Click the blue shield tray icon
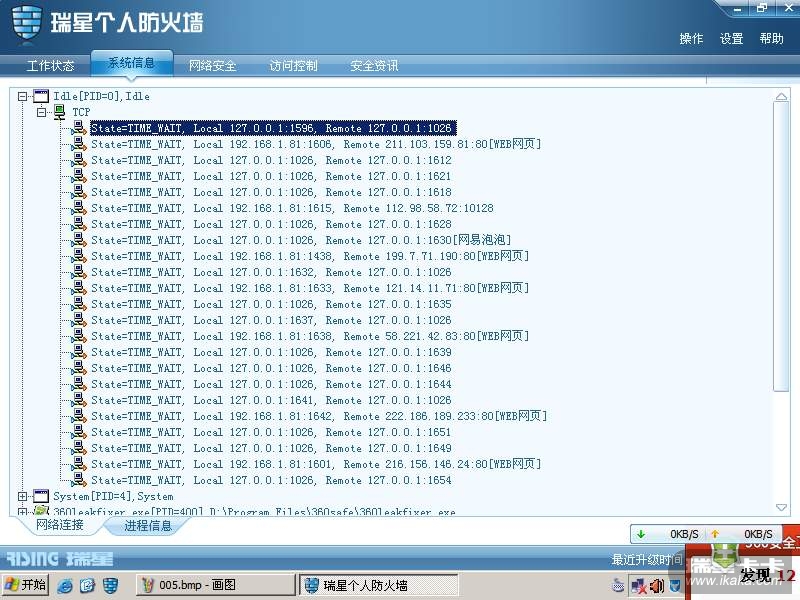The image size is (800, 600). click(674, 586)
